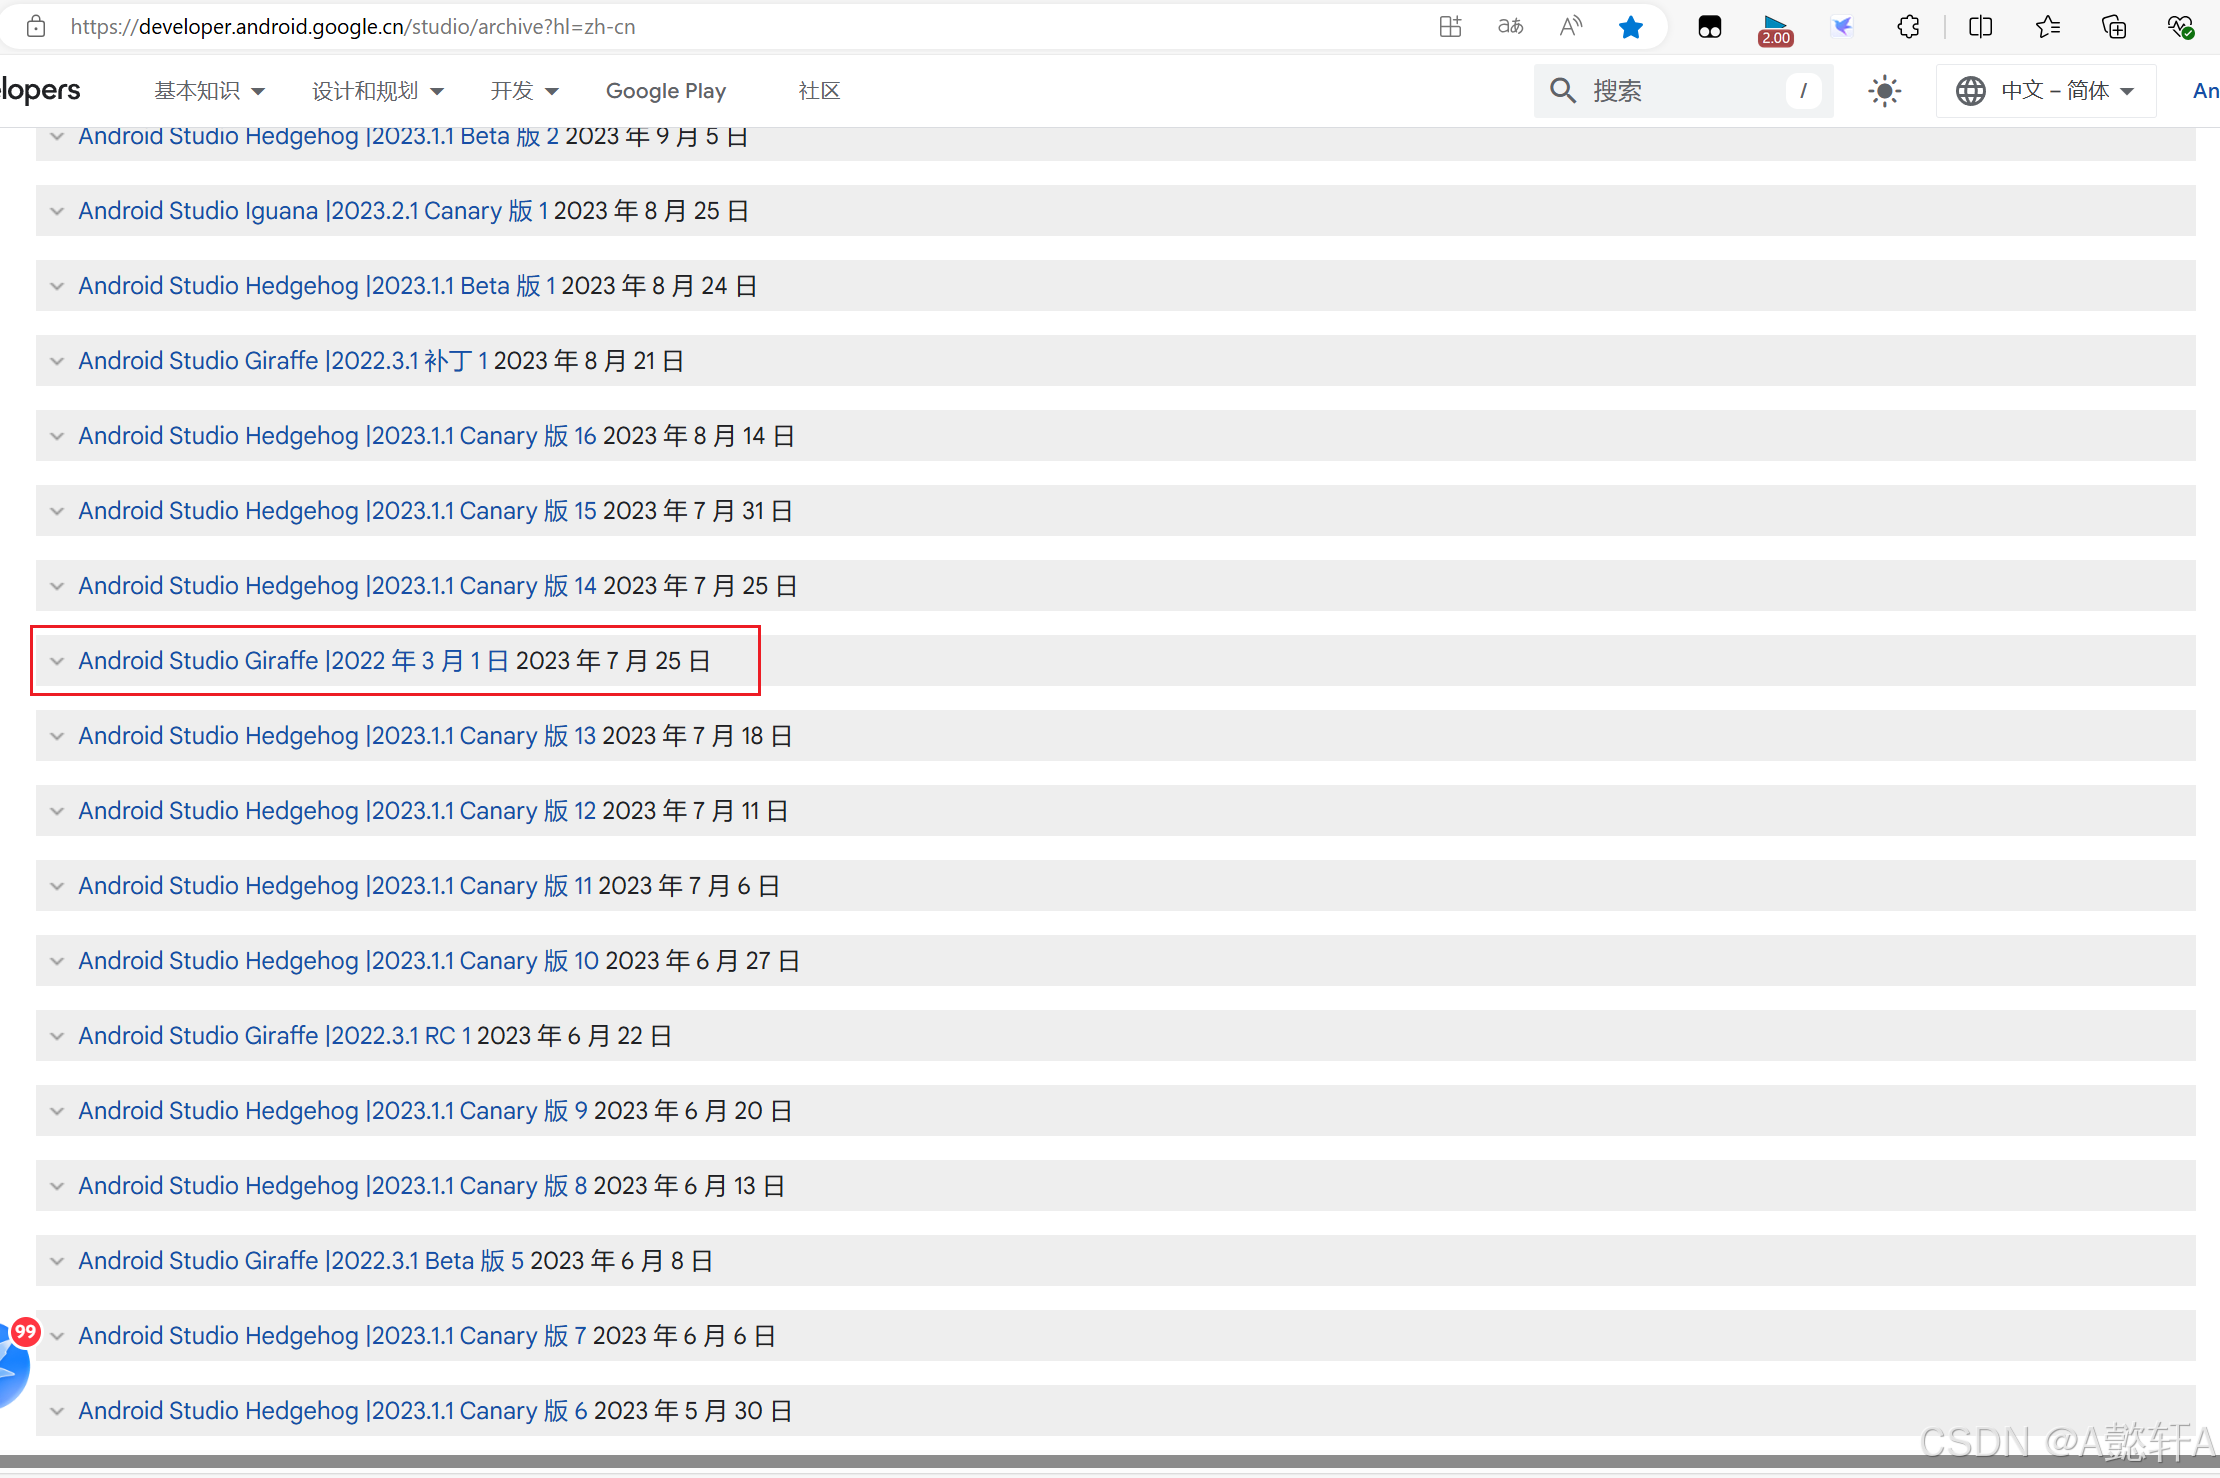Click the read aloud icon

point(1571,27)
